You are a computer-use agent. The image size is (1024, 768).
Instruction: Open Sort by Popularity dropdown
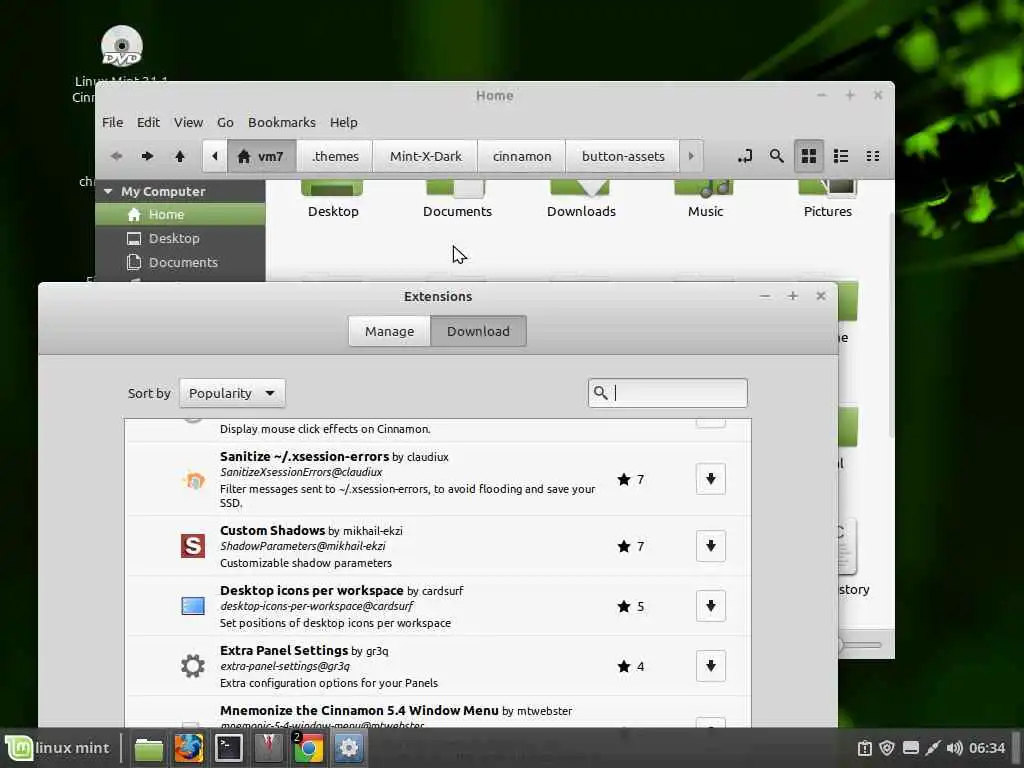click(x=232, y=393)
